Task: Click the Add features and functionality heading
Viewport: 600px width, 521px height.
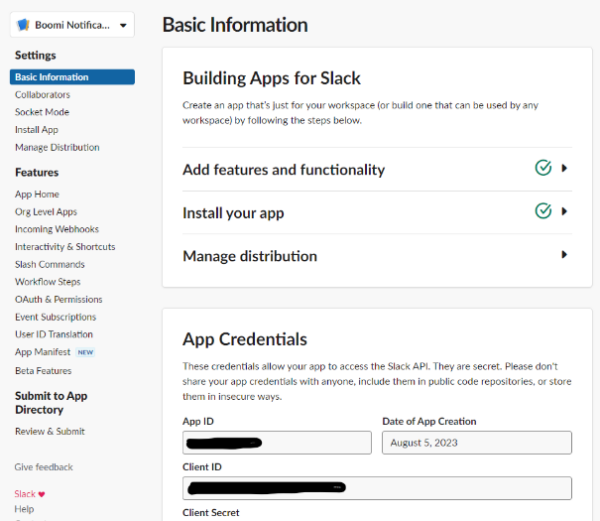Action: pos(284,169)
